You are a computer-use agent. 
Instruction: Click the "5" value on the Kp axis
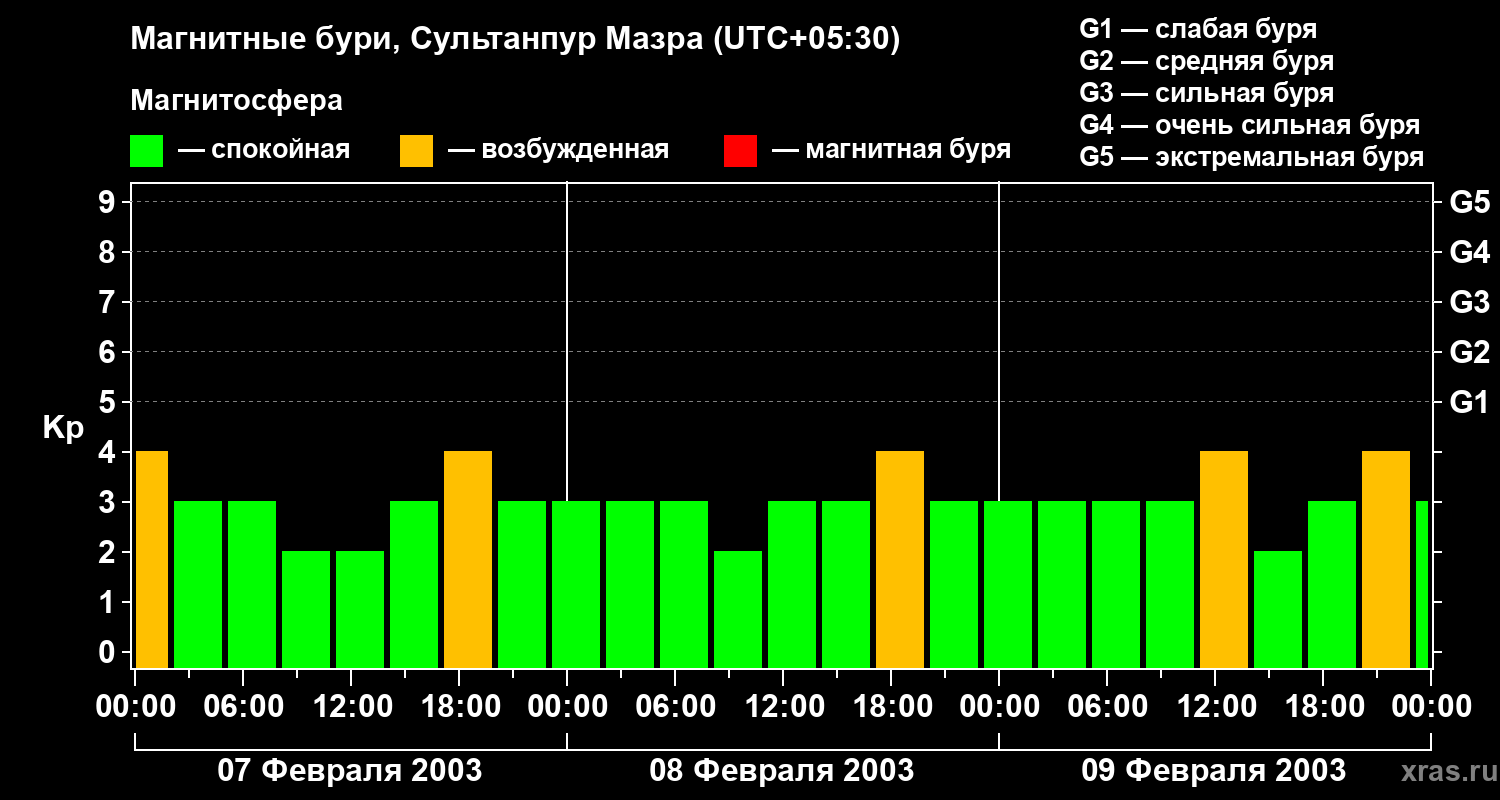click(109, 402)
